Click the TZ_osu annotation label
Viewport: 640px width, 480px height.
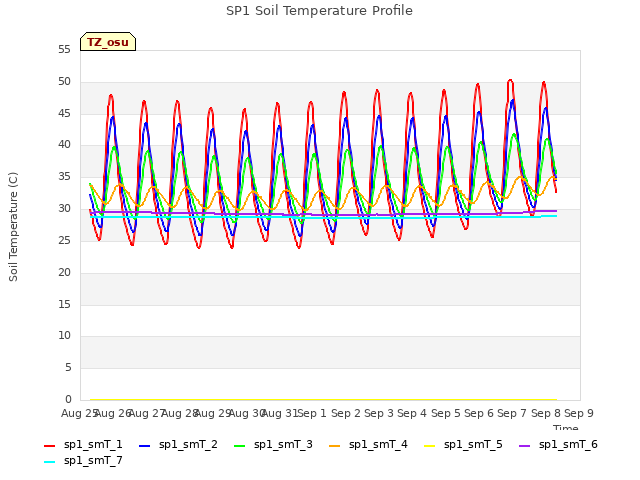coord(108,42)
